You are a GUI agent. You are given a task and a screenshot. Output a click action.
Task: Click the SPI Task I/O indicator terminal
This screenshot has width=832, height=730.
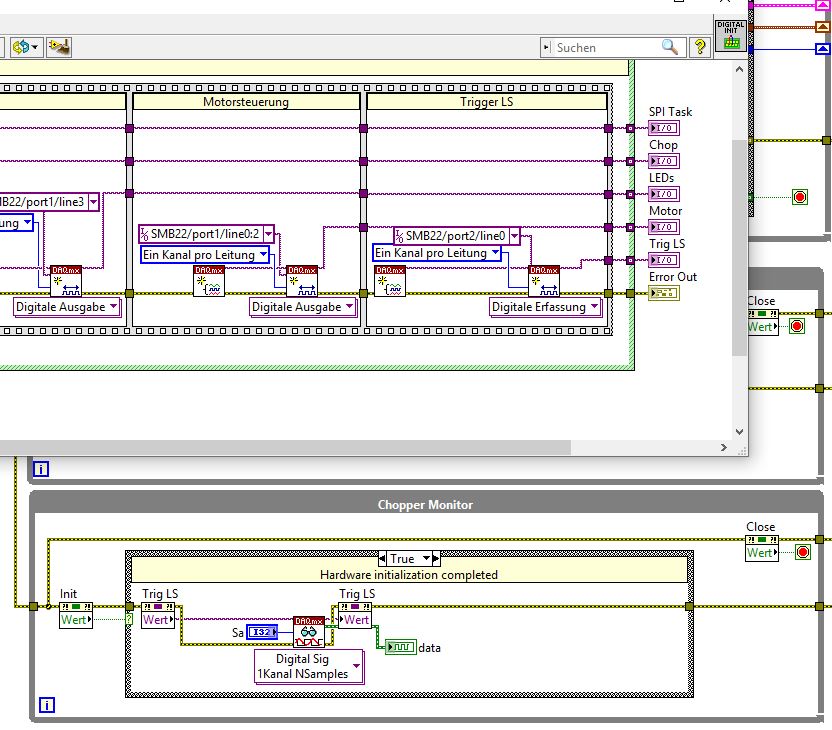tap(662, 128)
